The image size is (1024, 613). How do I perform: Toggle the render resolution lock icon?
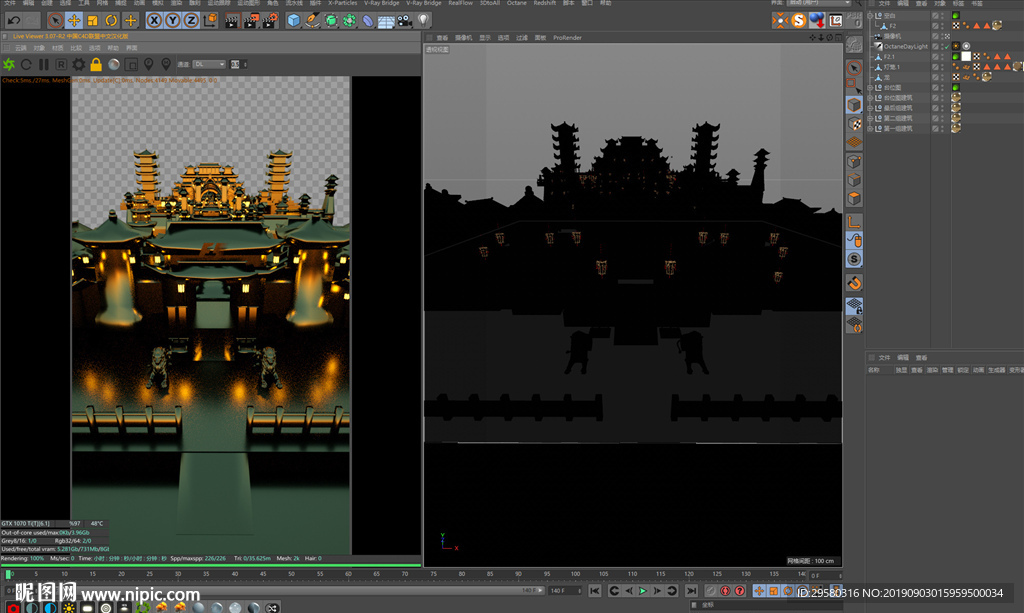(x=96, y=64)
